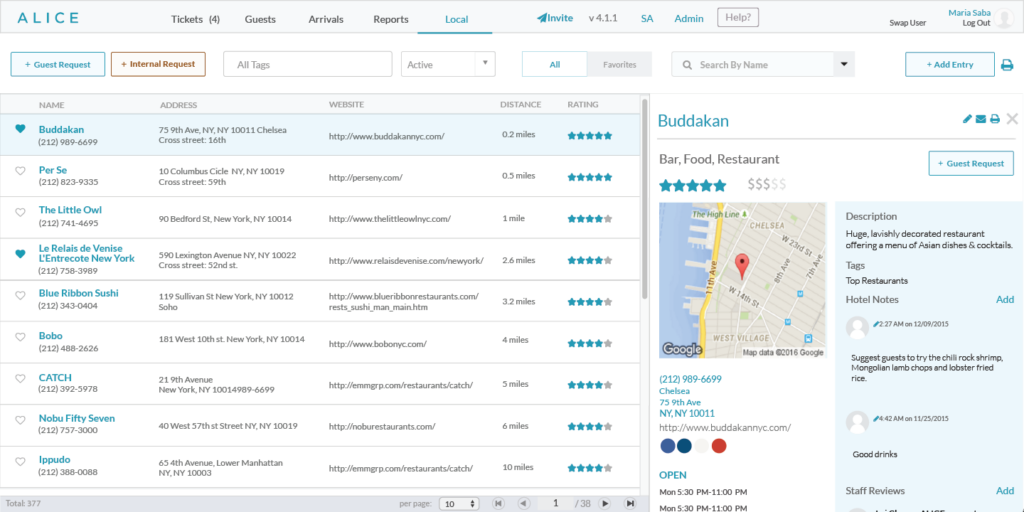Click the Invite paper plane icon

click(541, 18)
